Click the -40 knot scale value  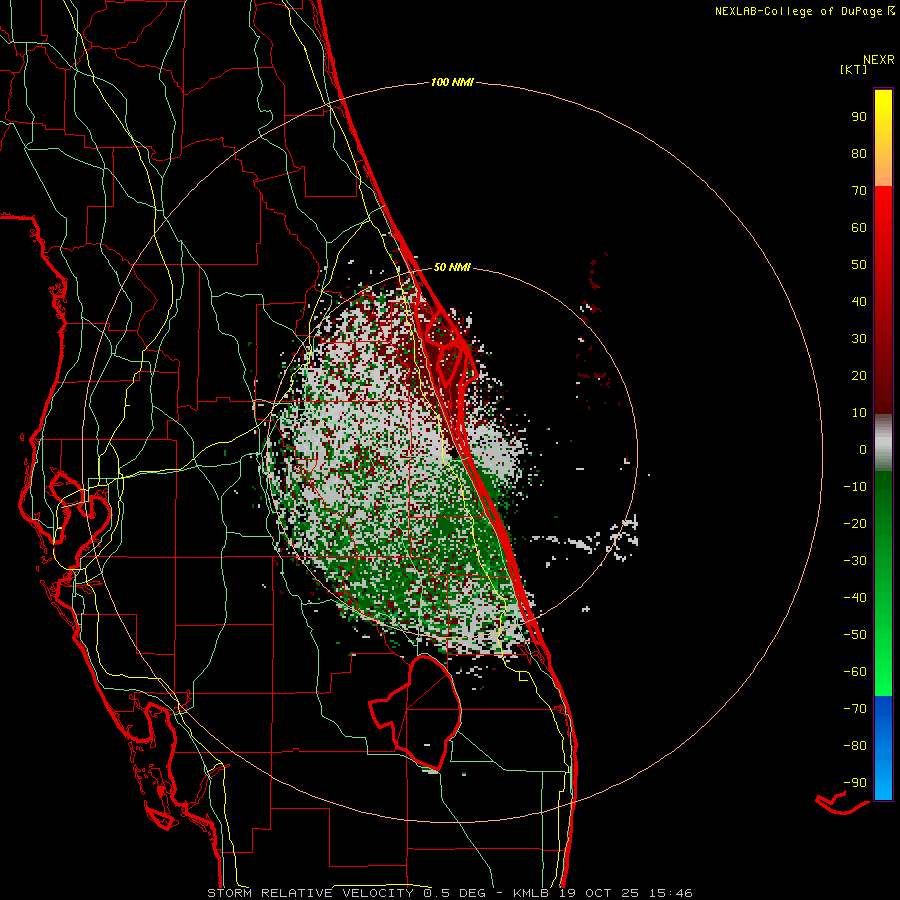[855, 598]
